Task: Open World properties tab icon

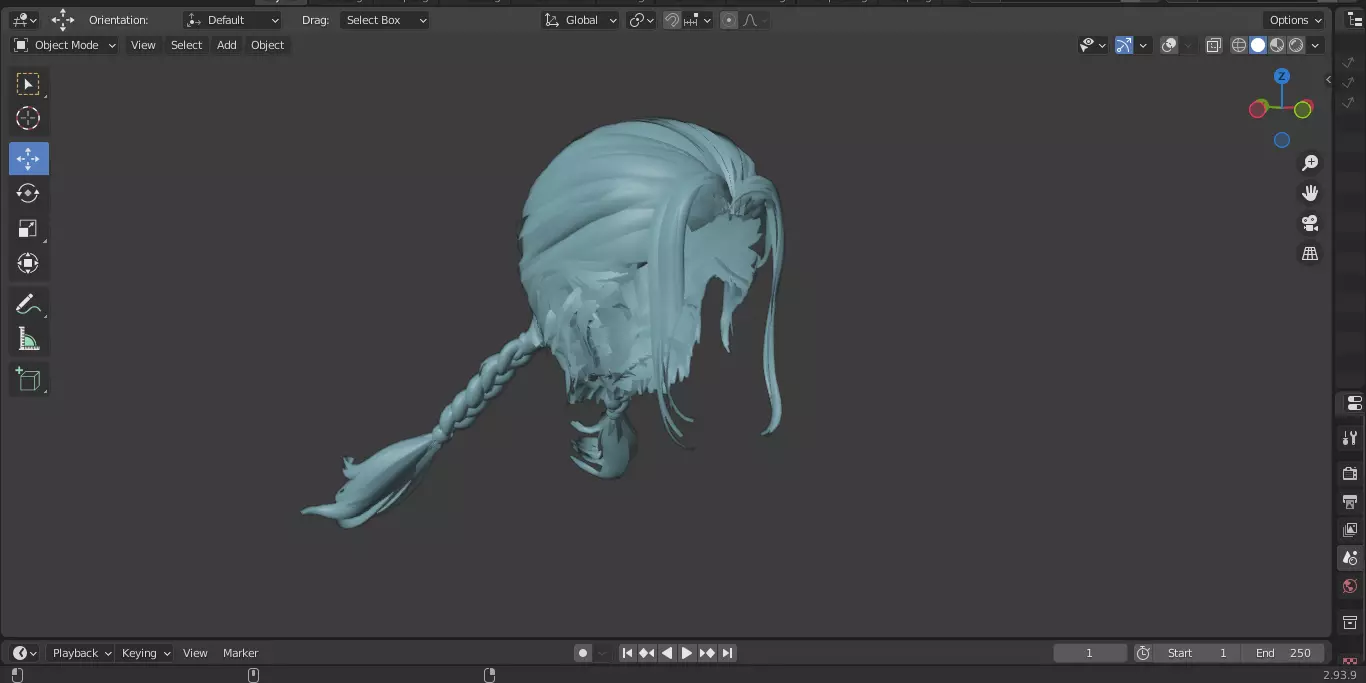Action: [x=1350, y=586]
